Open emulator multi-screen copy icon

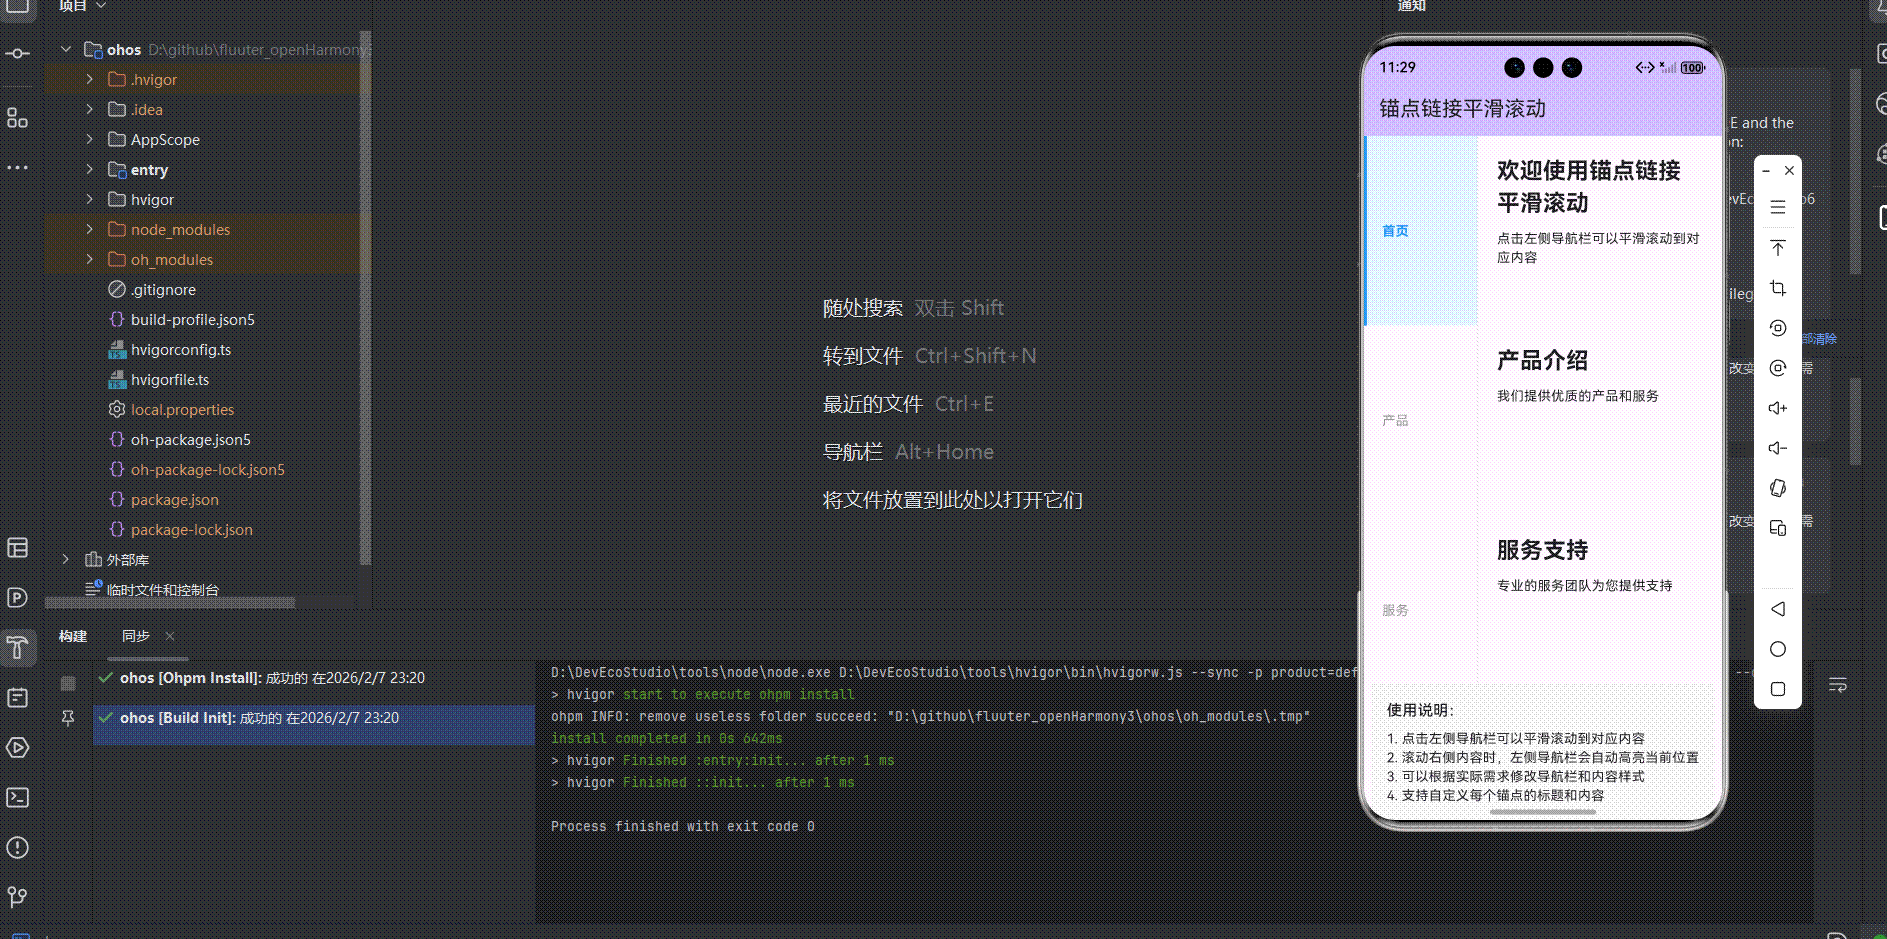pos(1777,528)
